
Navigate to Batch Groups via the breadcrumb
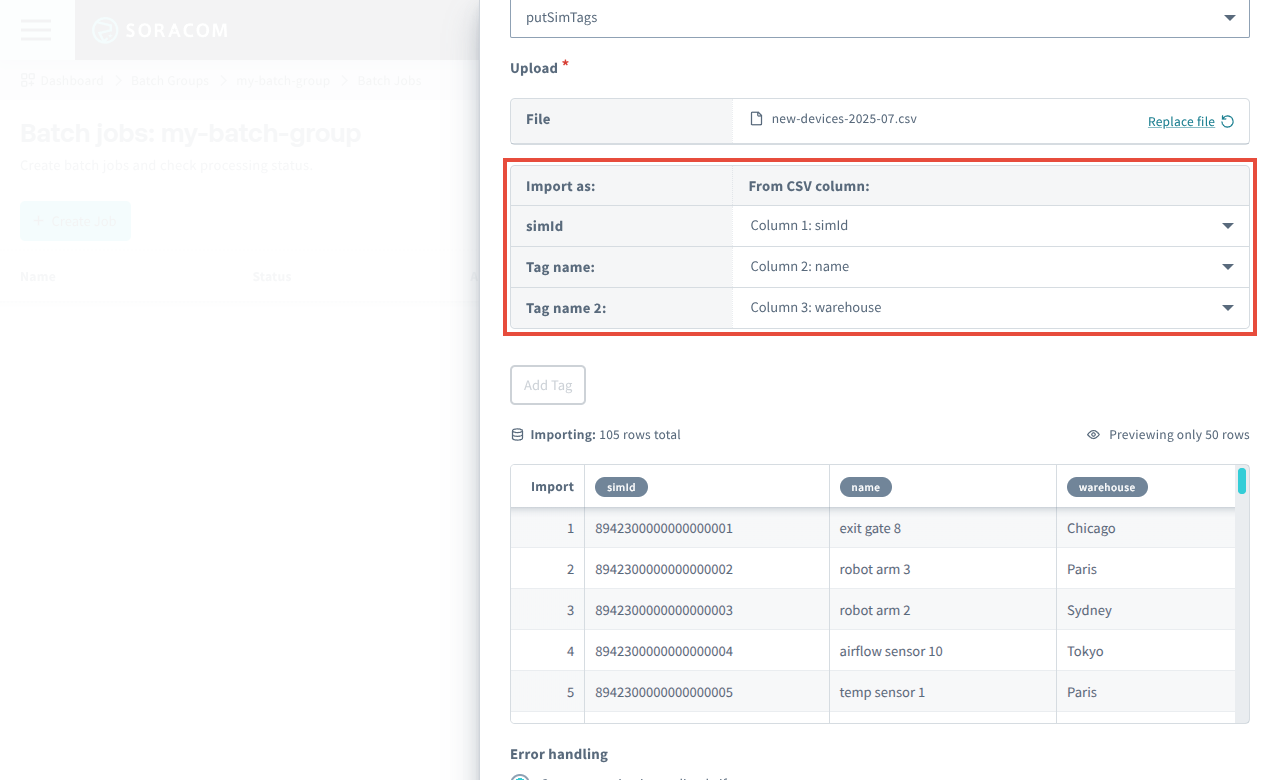coord(169,80)
